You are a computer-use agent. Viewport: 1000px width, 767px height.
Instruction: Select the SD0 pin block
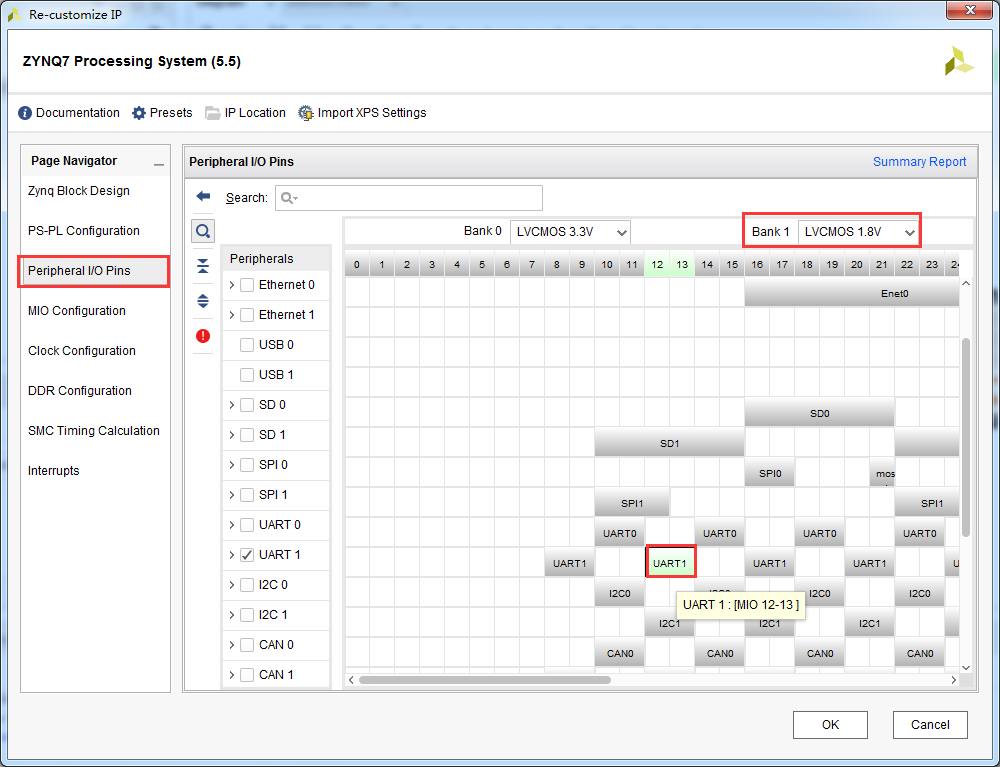[x=820, y=413]
